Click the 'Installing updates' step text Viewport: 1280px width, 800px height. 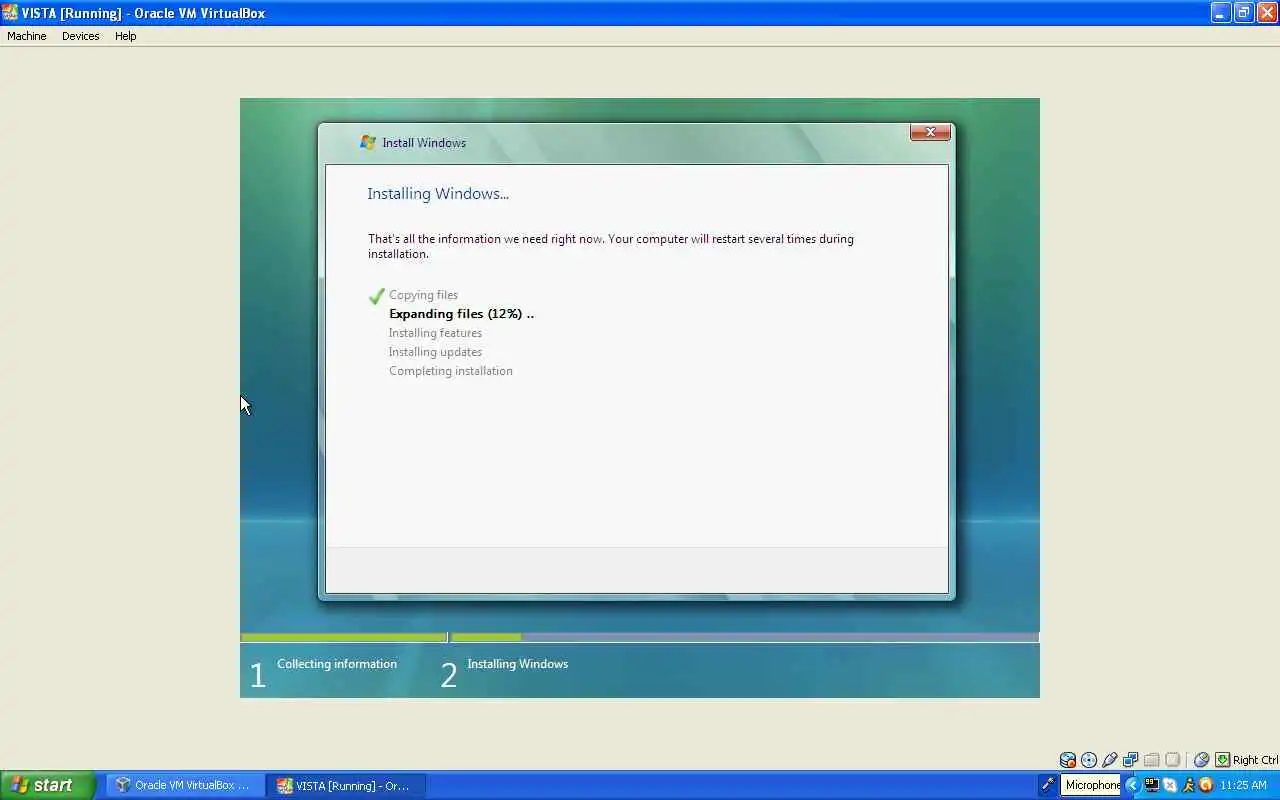click(x=435, y=352)
